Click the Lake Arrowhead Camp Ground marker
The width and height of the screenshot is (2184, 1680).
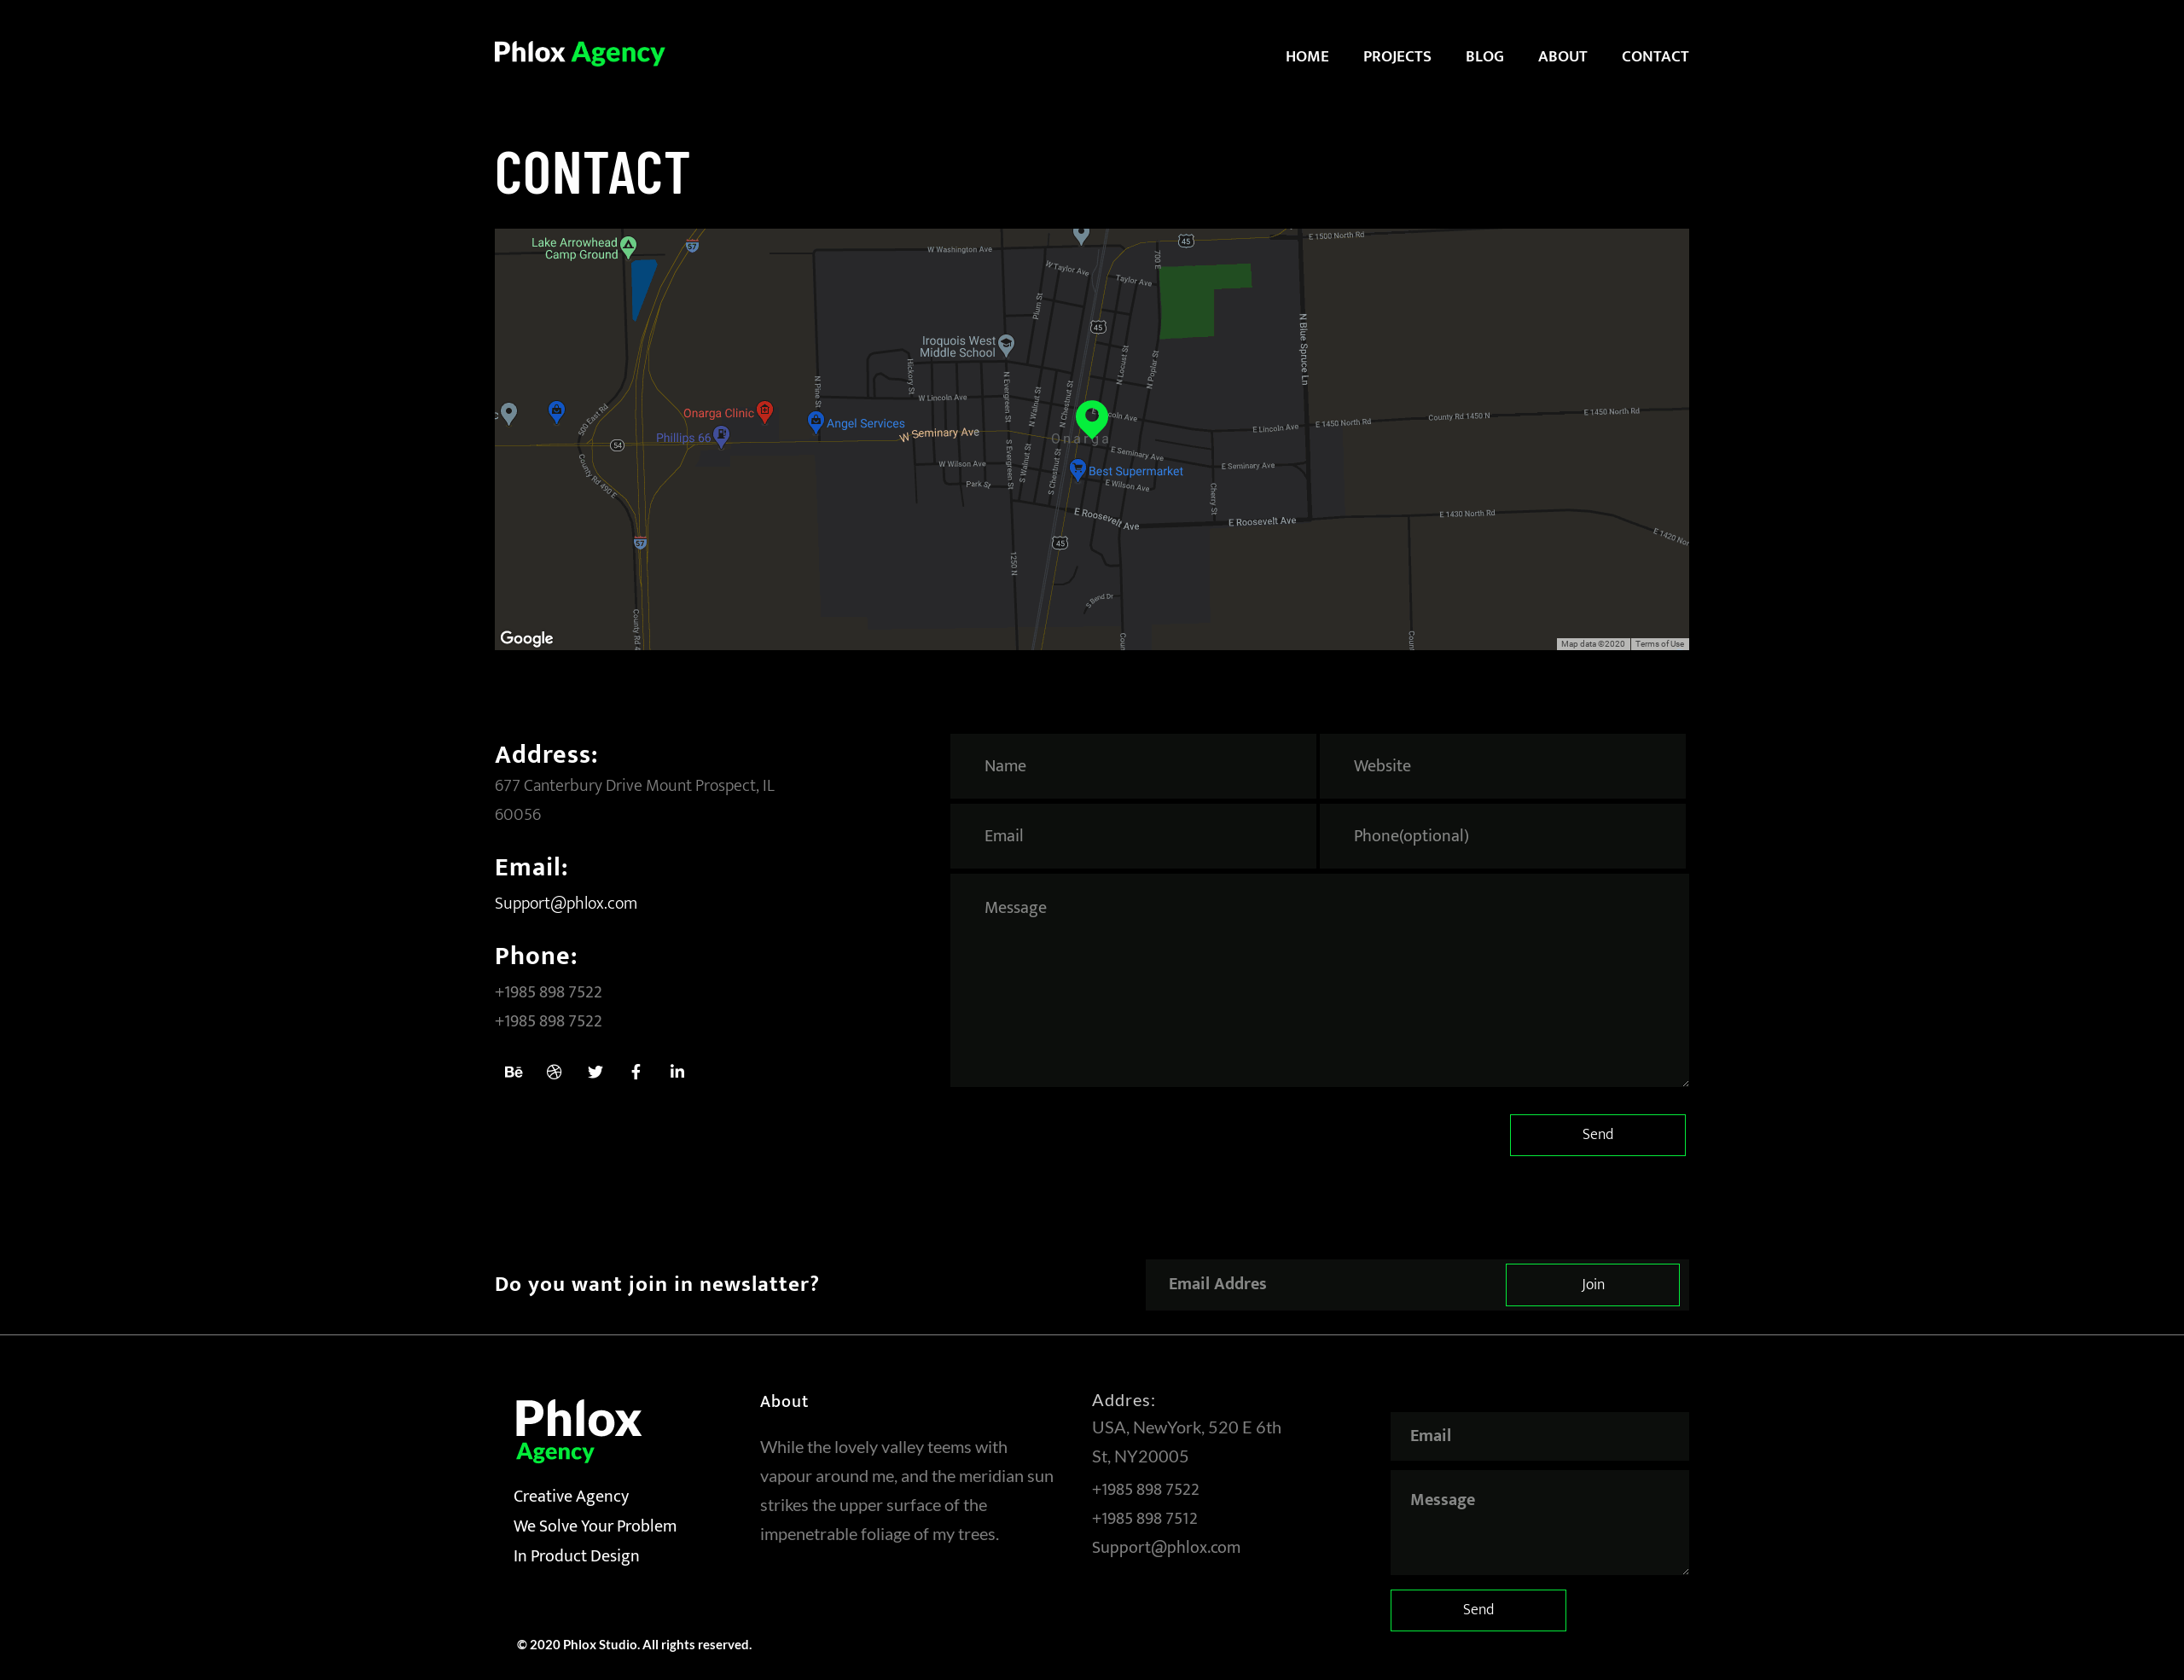(628, 246)
